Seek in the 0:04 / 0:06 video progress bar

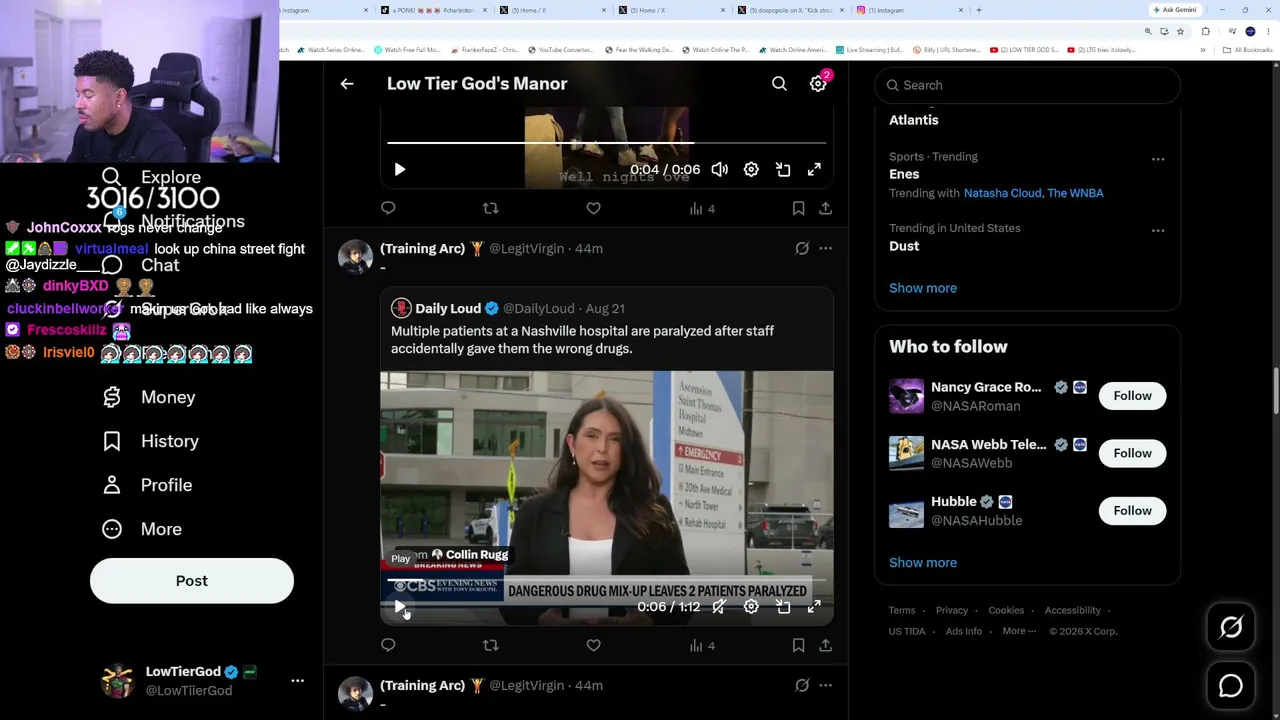[x=607, y=143]
